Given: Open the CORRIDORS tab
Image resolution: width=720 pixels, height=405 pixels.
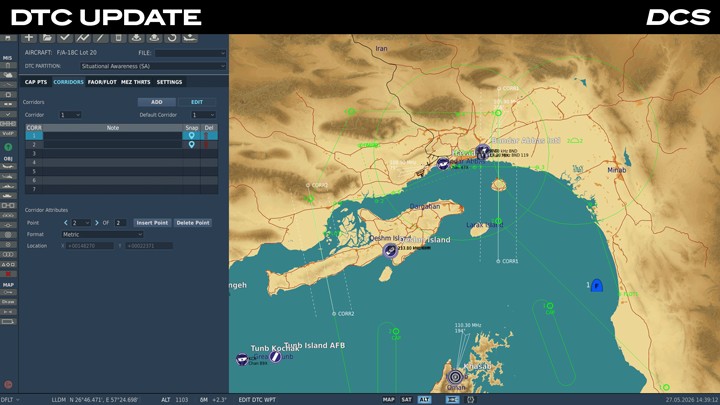Looking at the screenshot, I should coord(68,82).
